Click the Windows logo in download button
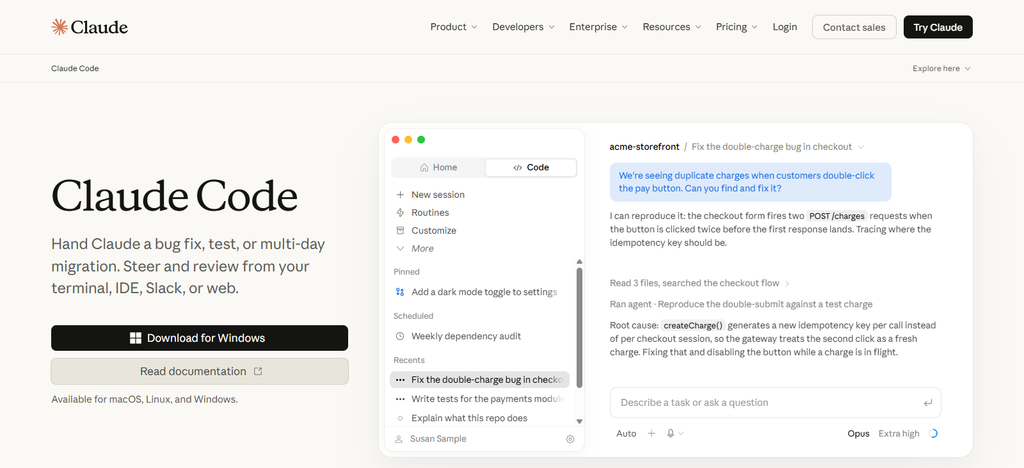This screenshot has height=468, width=1024. [x=135, y=338]
